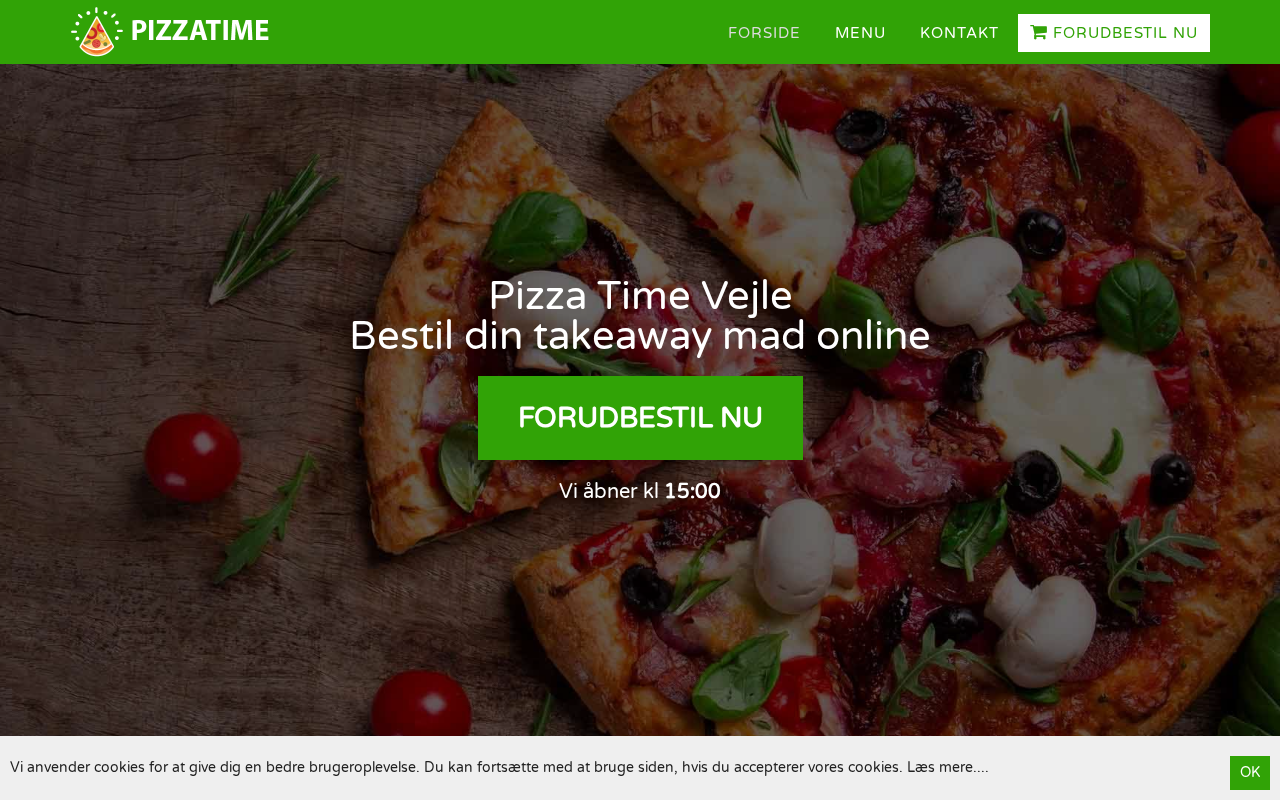Open the Læs mere cookie link
Image resolution: width=1280 pixels, height=800 pixels.
click(x=947, y=767)
